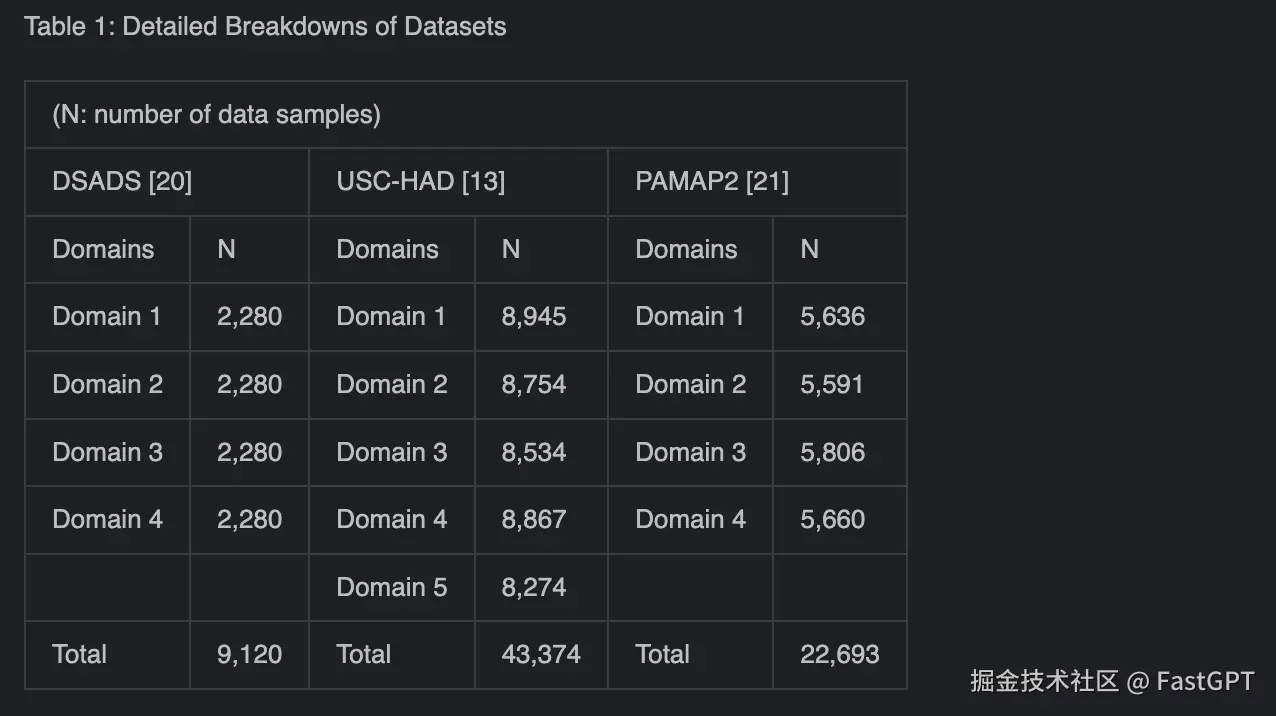Click the USC-HAD total value 43,374

541,655
